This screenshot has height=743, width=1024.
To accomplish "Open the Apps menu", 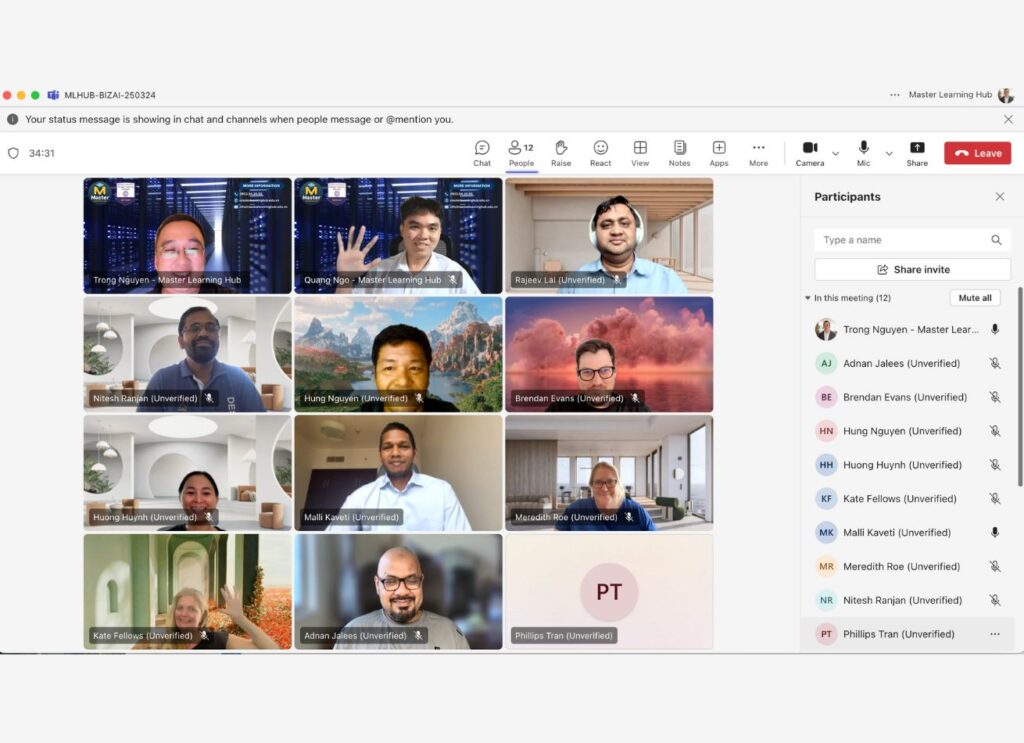I will pyautogui.click(x=719, y=153).
